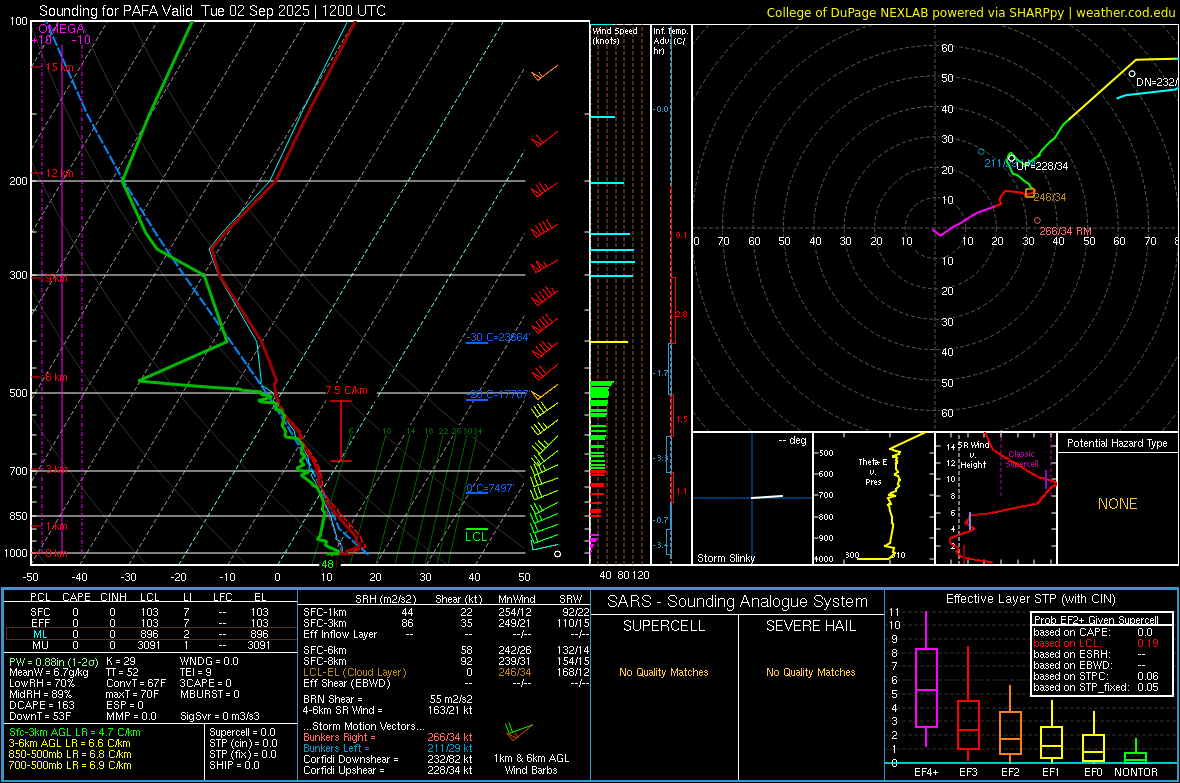1180x783 pixels.
Task: Click the 'ConvT = 67F' value
Action: point(136,684)
